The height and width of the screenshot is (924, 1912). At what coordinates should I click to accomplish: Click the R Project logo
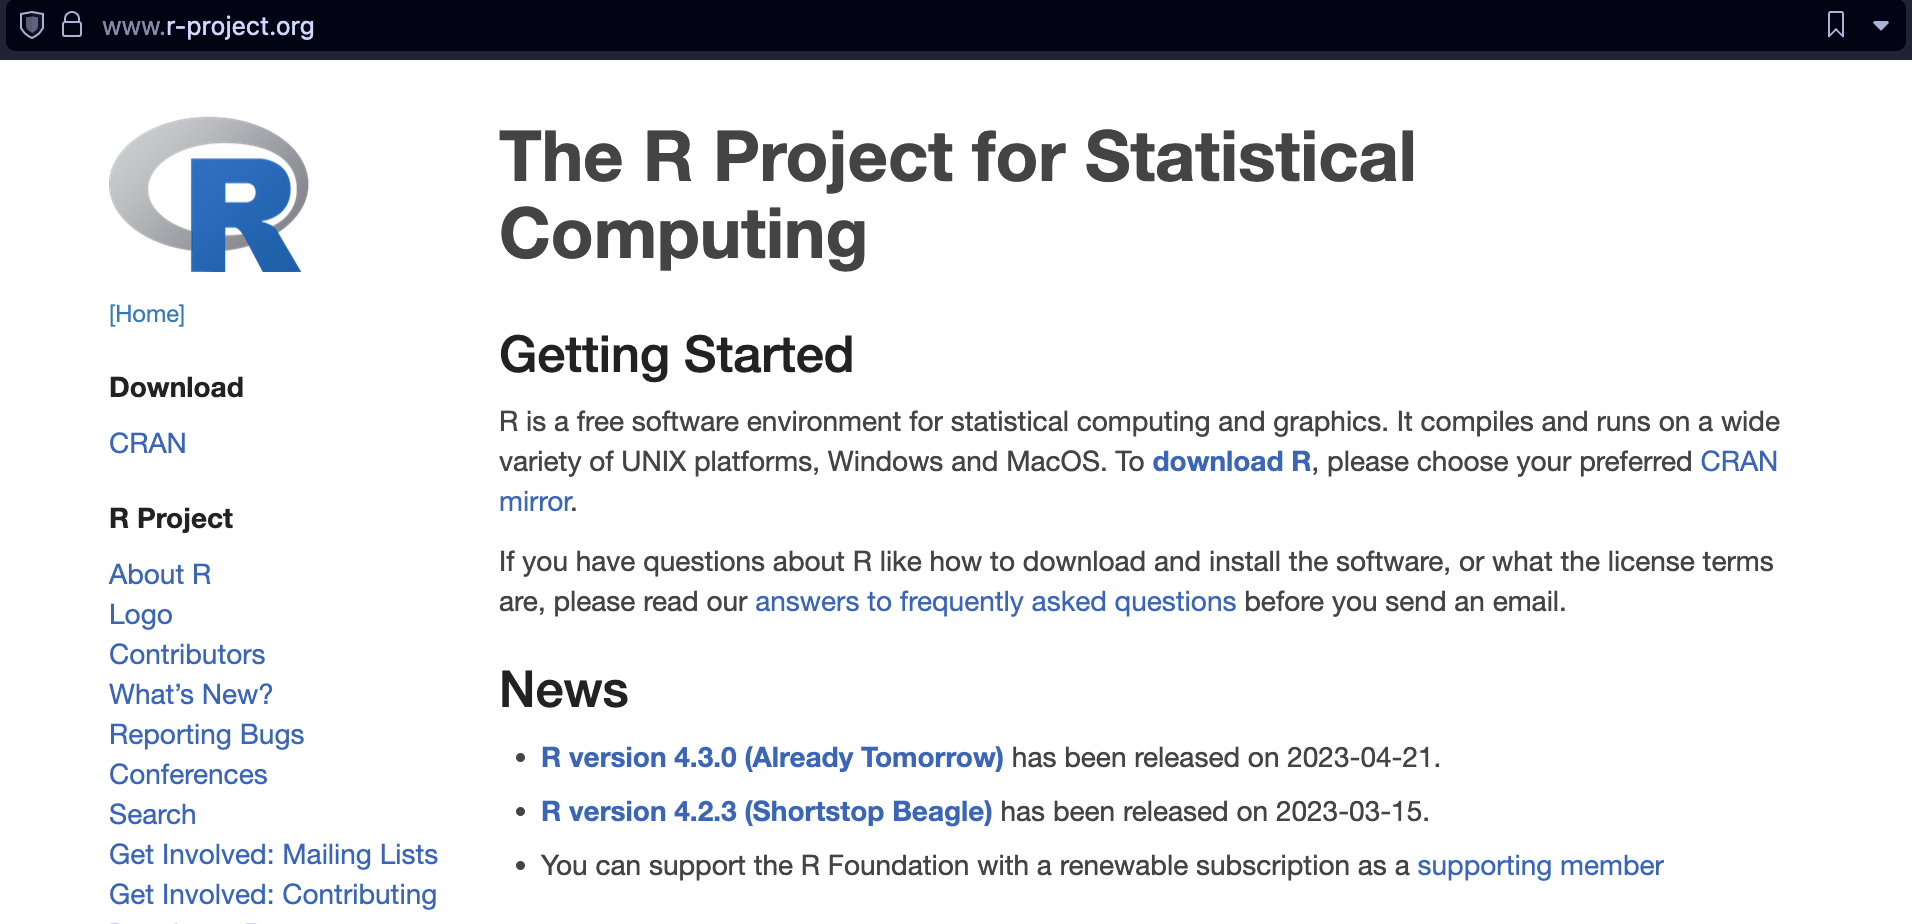pyautogui.click(x=208, y=193)
